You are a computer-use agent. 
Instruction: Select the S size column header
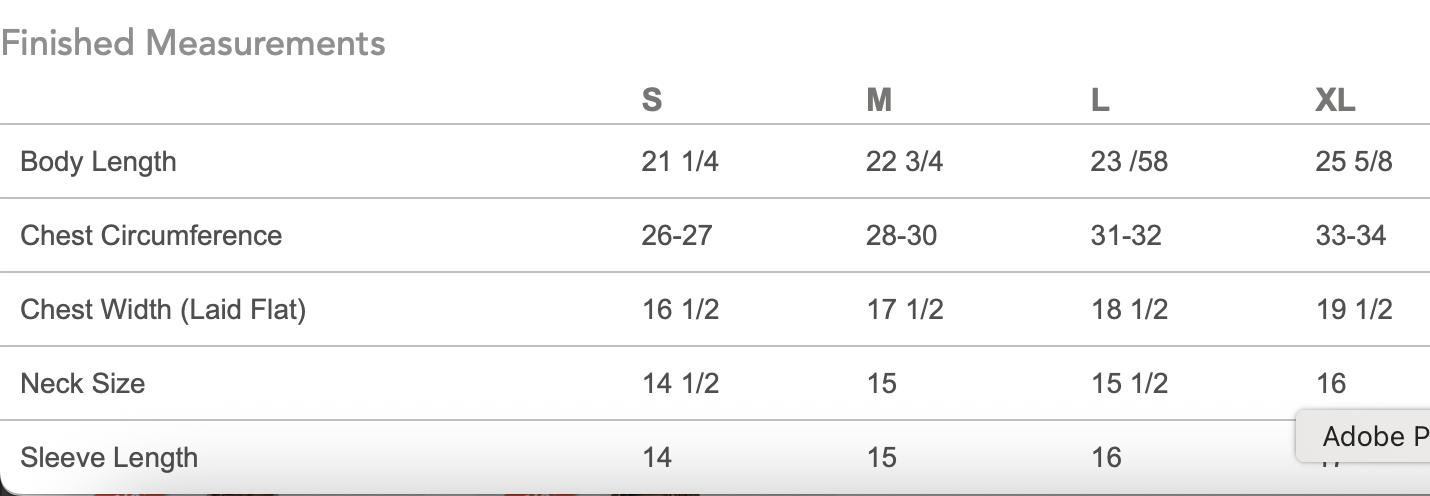pyautogui.click(x=651, y=100)
